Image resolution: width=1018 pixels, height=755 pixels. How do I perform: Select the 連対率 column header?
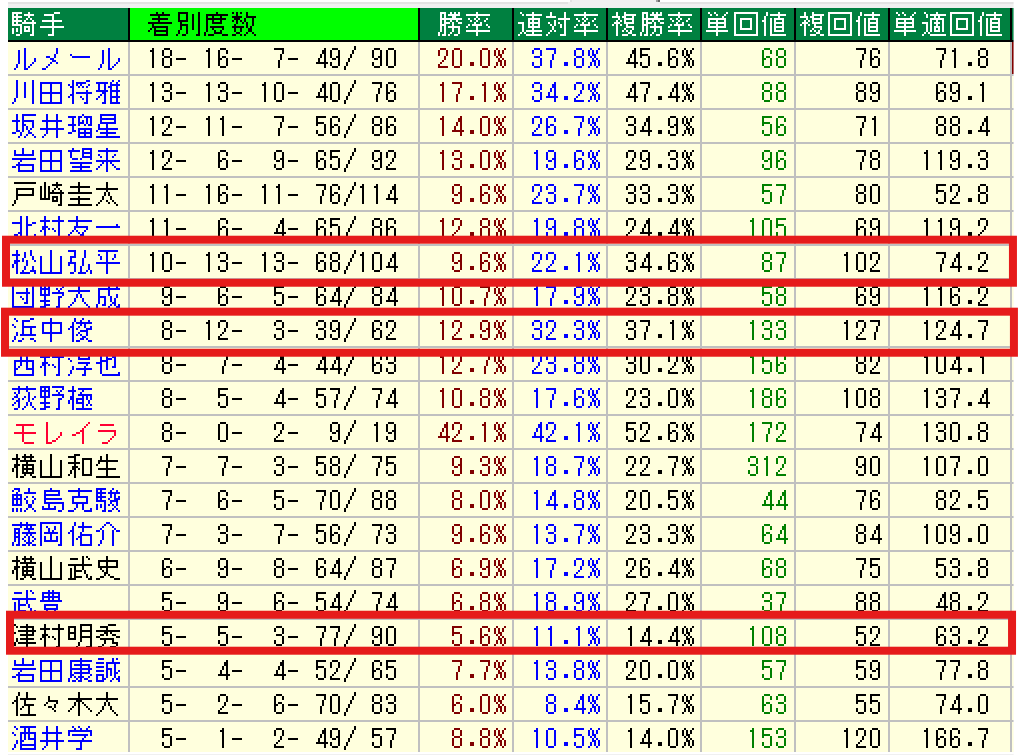coord(559,22)
